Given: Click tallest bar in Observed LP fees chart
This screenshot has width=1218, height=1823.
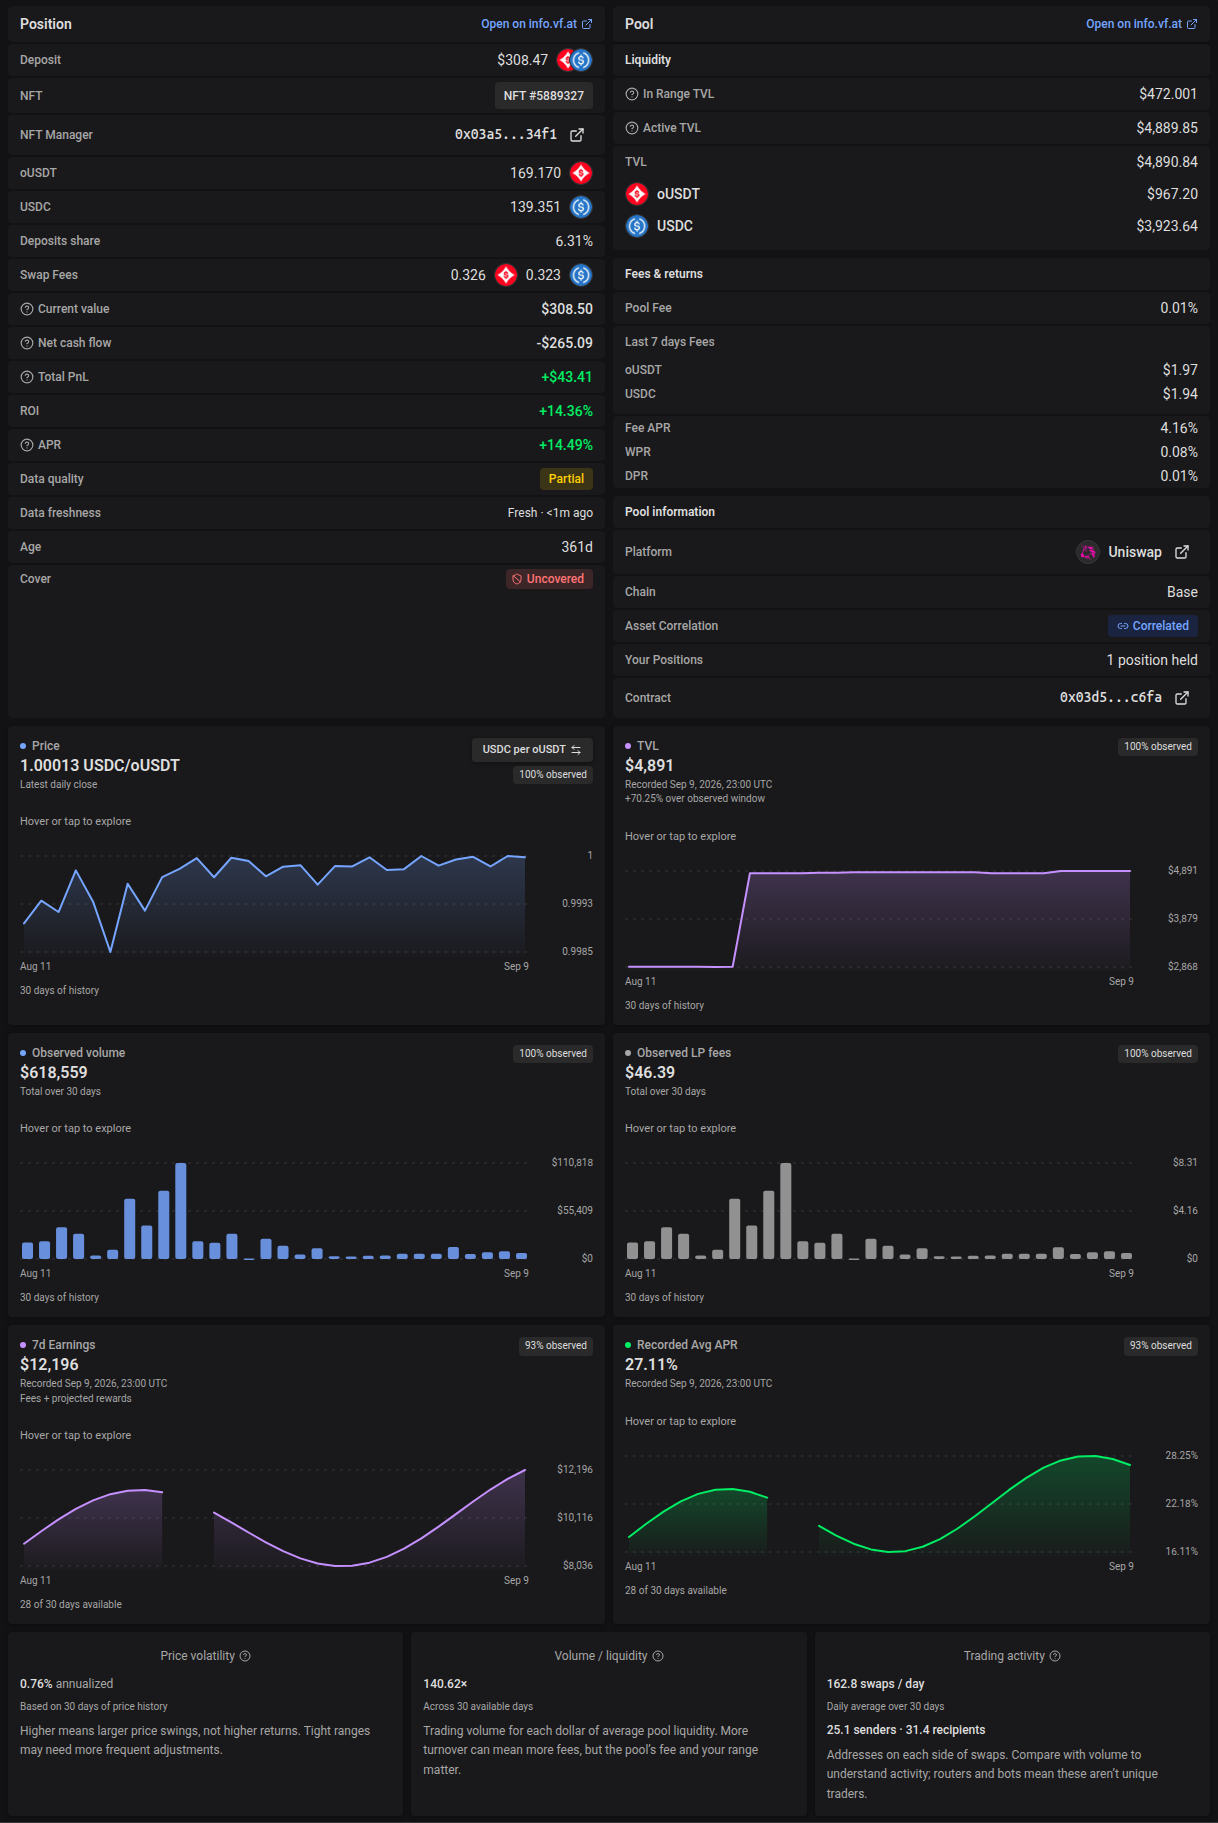Looking at the screenshot, I should click(786, 1210).
